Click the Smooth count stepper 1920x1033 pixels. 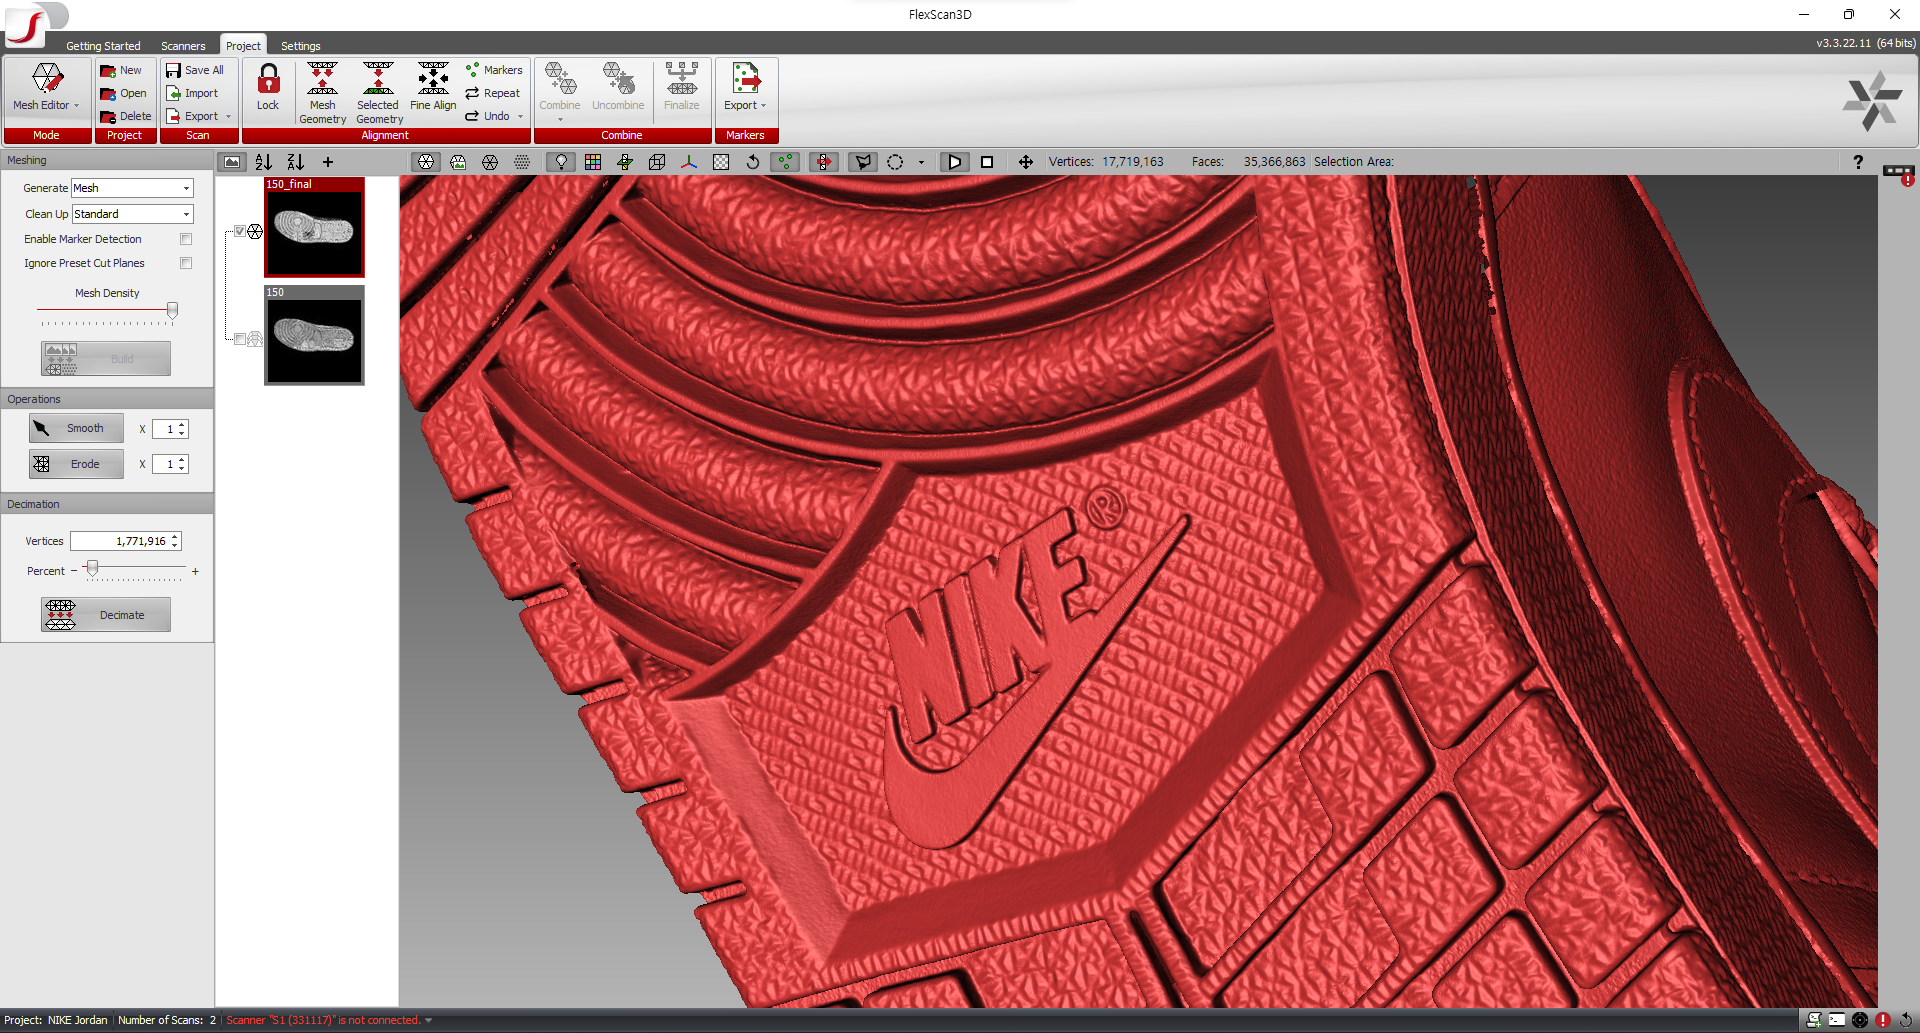click(x=181, y=429)
